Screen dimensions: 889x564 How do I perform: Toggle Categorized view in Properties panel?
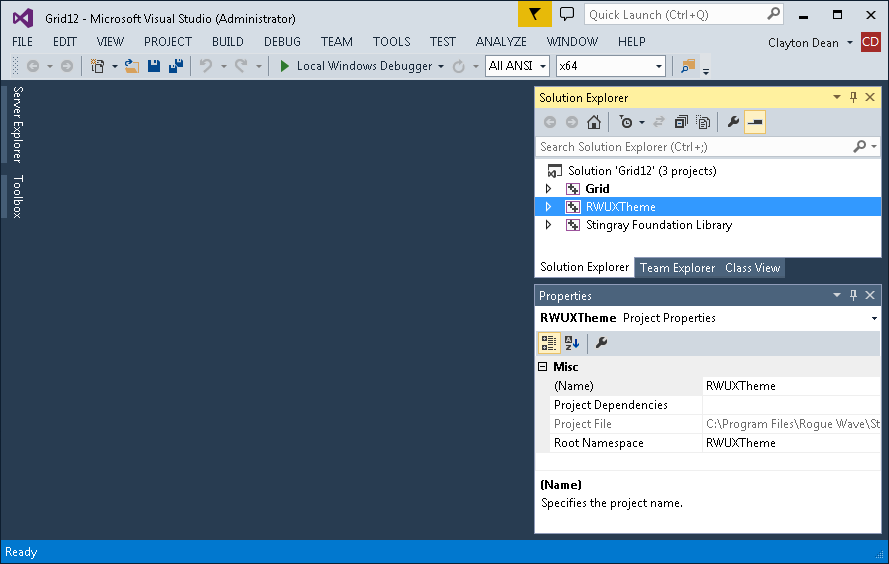(x=548, y=342)
